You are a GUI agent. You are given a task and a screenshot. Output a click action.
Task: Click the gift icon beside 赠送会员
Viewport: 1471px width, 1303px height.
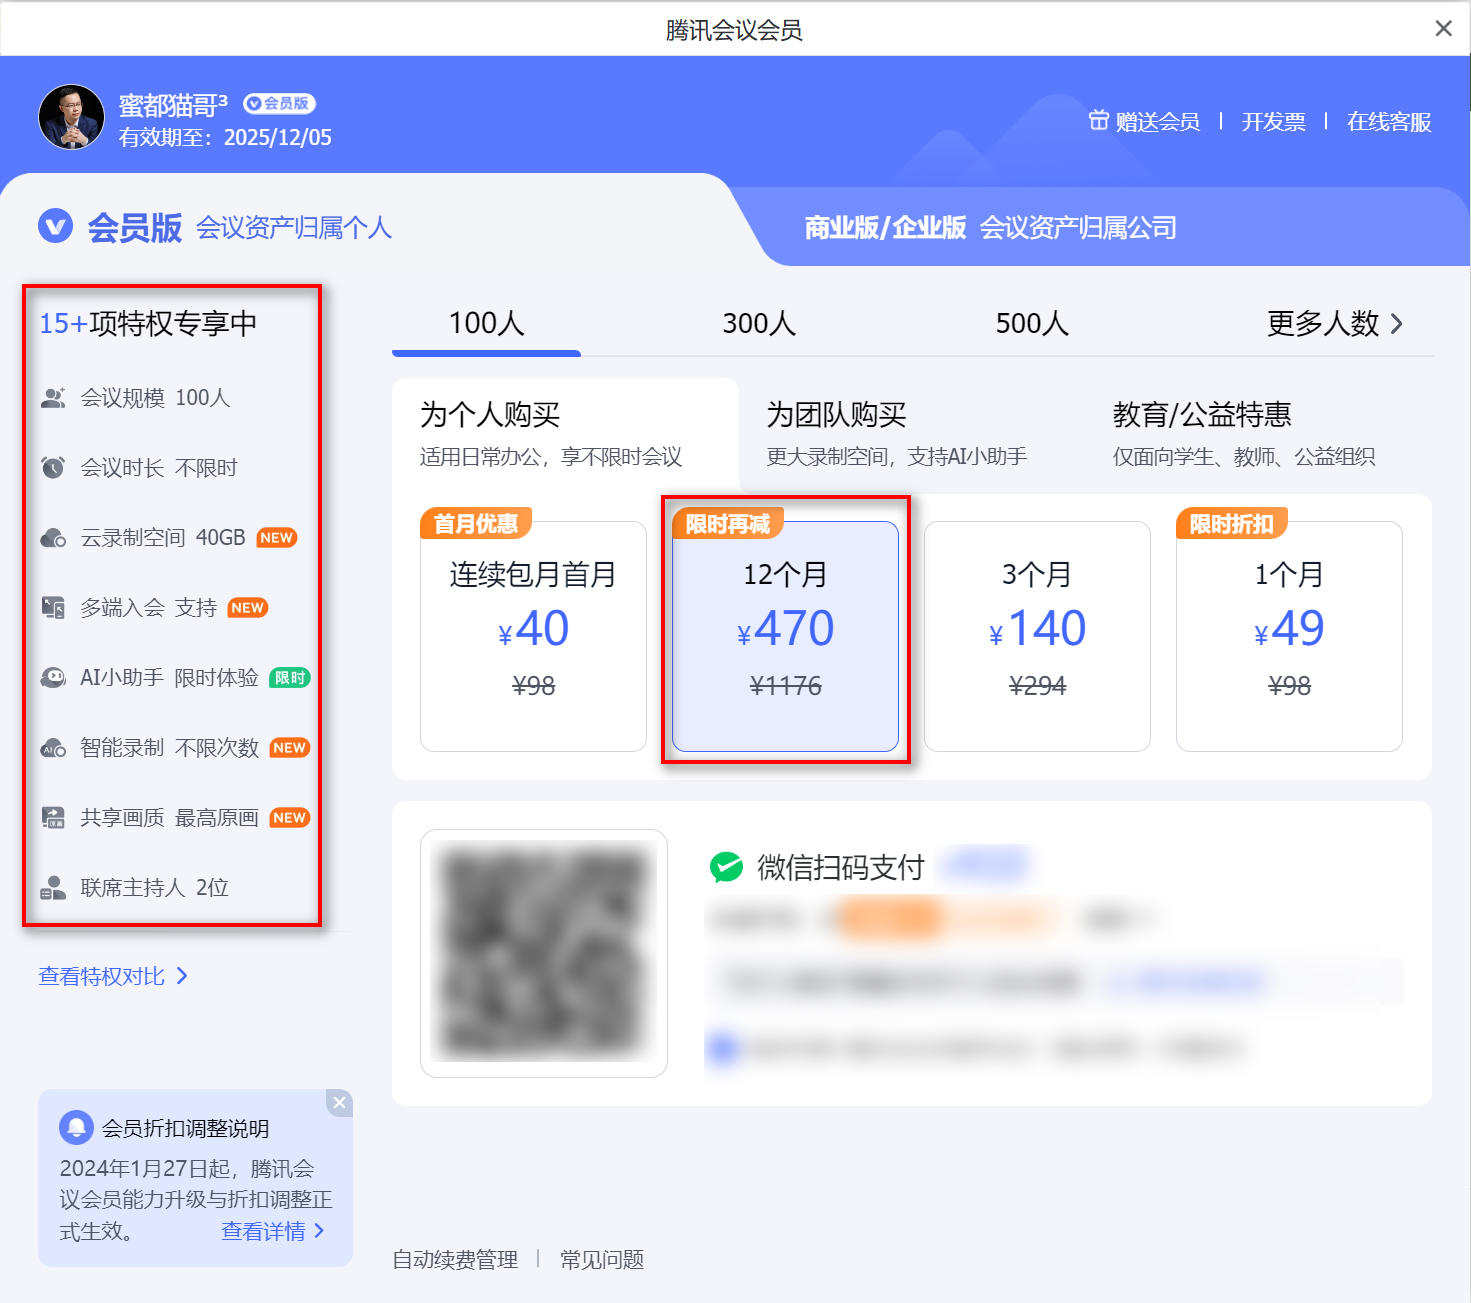click(1098, 120)
